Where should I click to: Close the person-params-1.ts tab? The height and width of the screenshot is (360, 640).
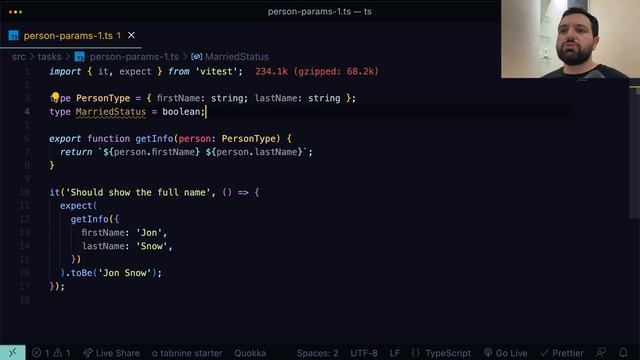coord(131,36)
